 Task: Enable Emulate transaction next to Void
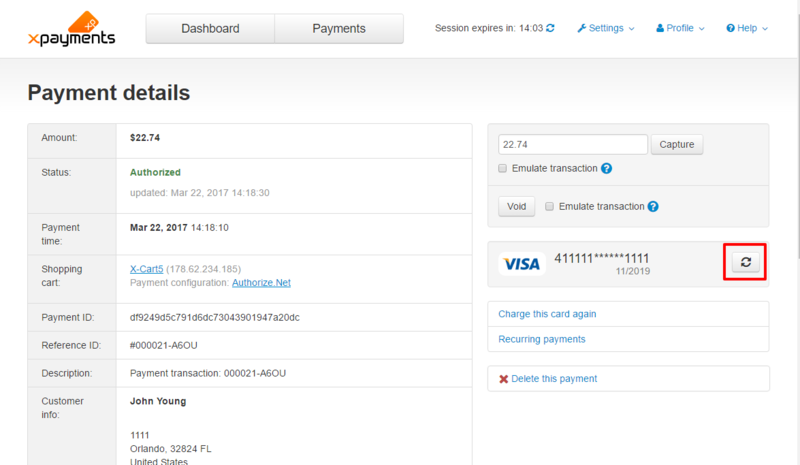pyautogui.click(x=549, y=206)
